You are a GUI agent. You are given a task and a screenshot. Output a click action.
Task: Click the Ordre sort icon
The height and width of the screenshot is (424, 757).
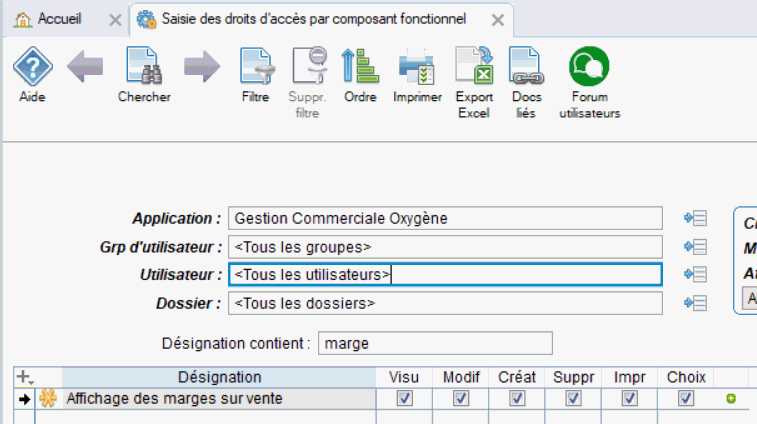pos(360,69)
